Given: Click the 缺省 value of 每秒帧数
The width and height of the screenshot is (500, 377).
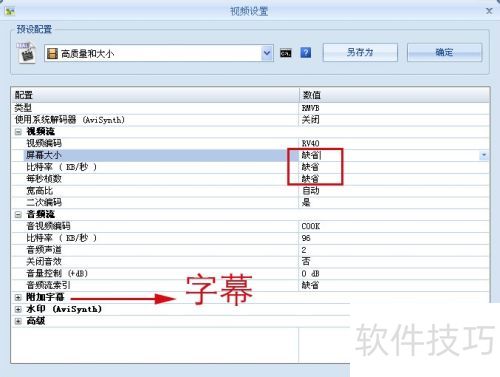Looking at the screenshot, I should coord(310,179).
